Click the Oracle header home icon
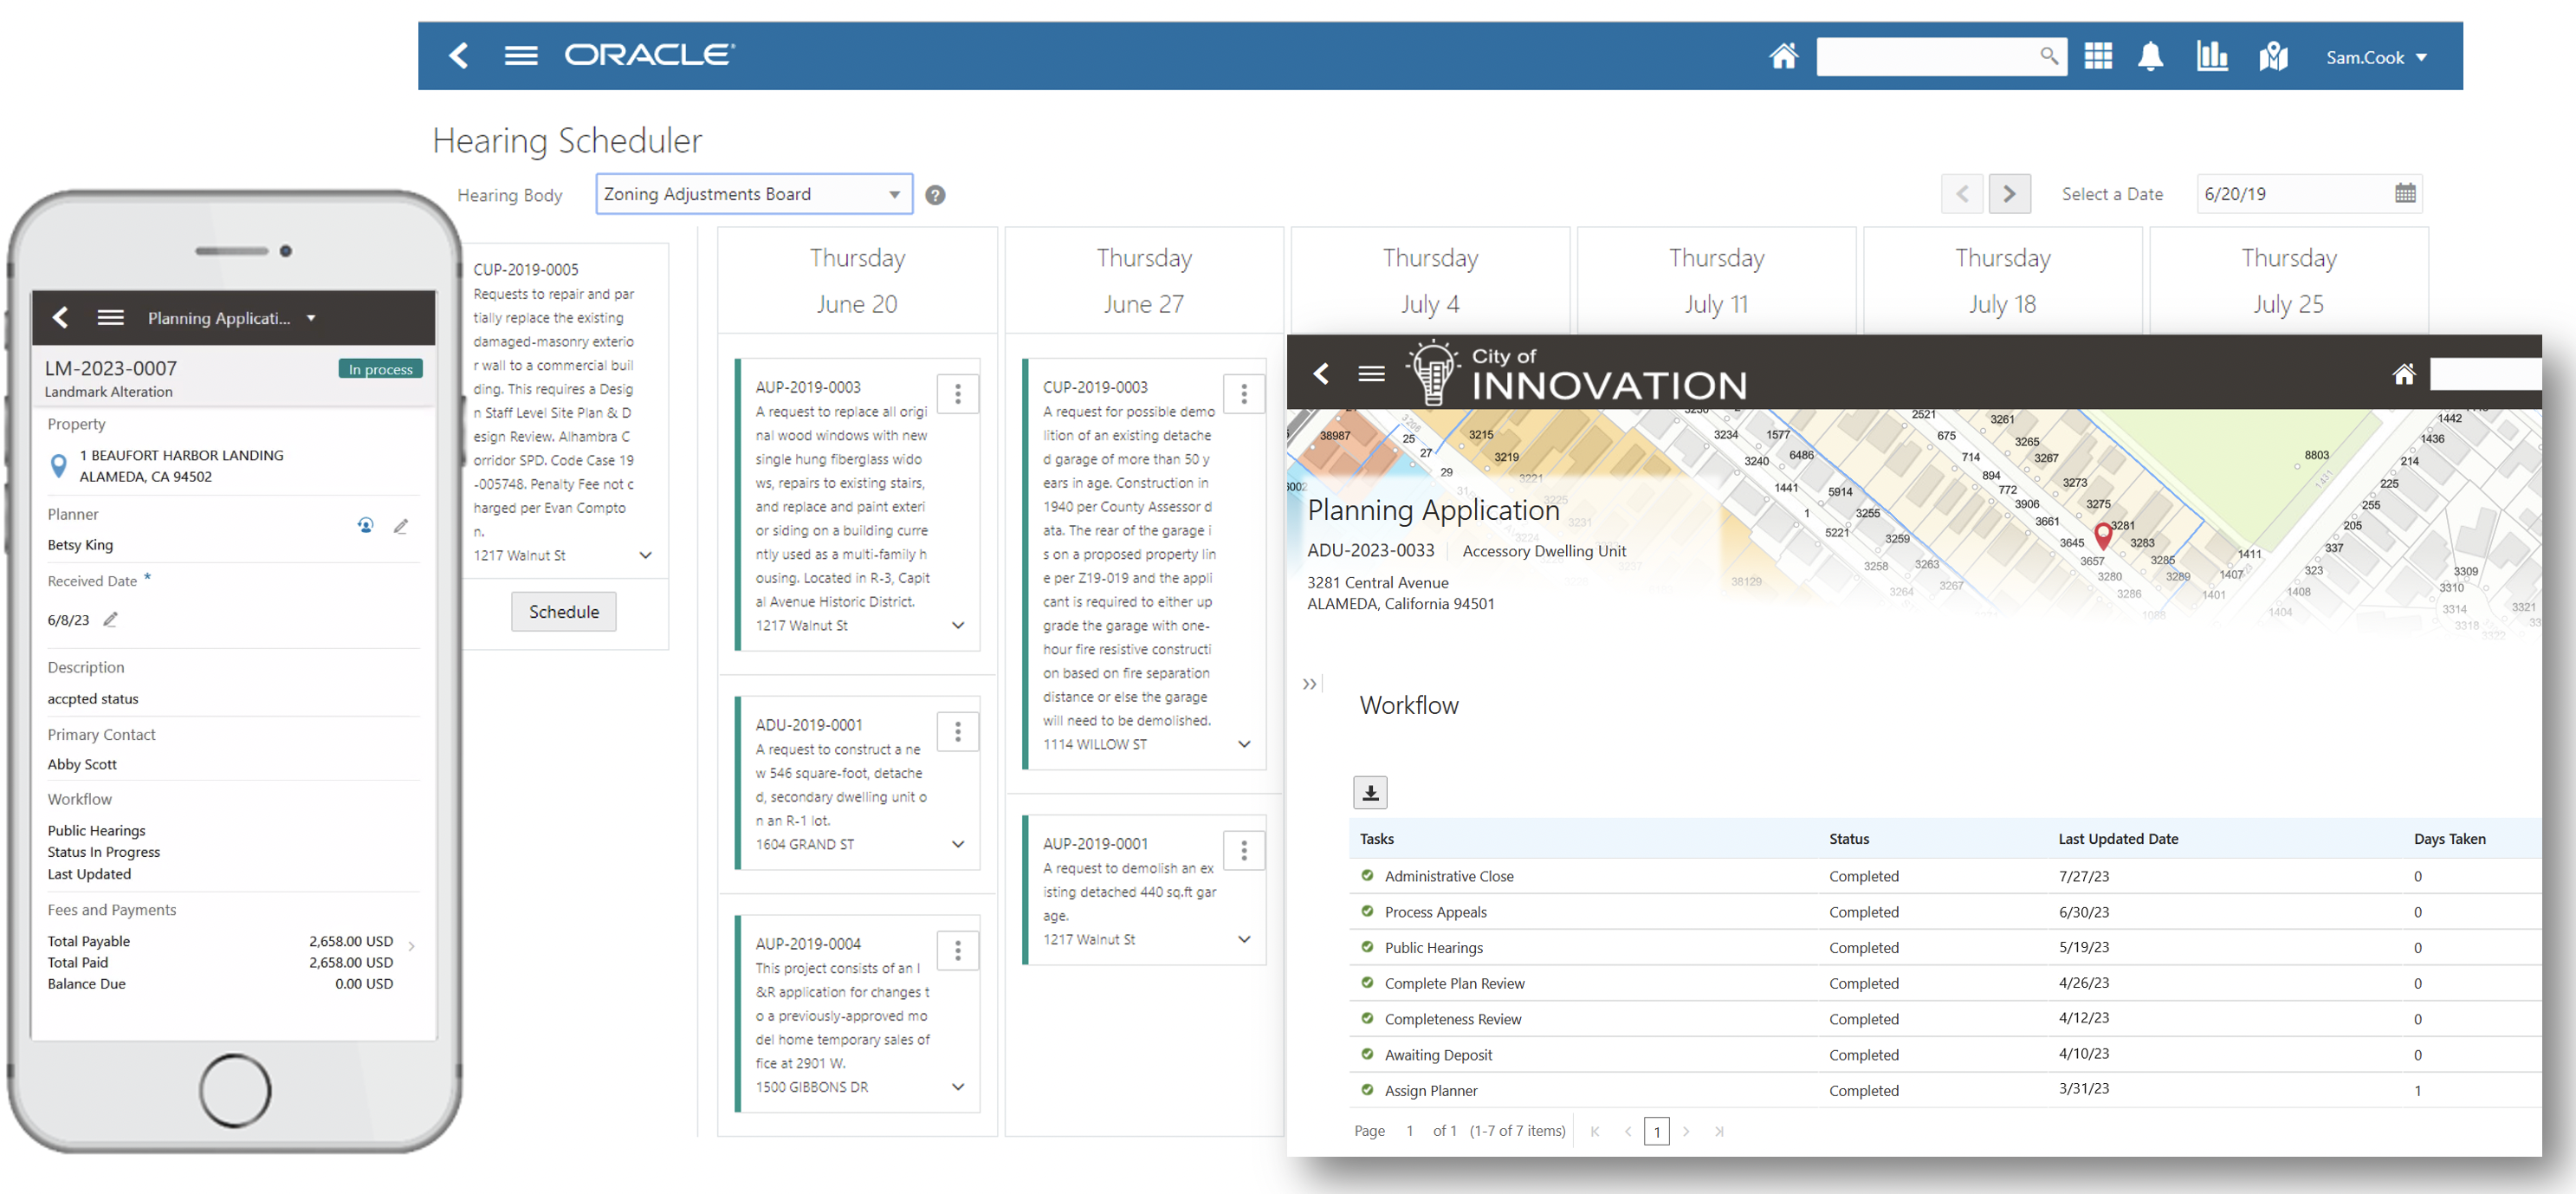Image resolution: width=2576 pixels, height=1194 pixels. tap(1783, 57)
